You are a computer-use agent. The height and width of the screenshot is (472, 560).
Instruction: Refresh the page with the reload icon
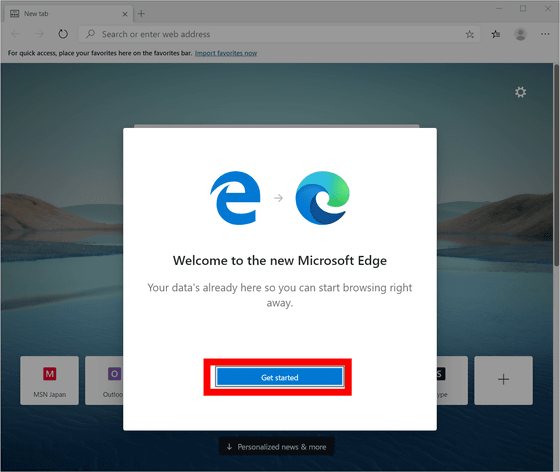point(63,34)
